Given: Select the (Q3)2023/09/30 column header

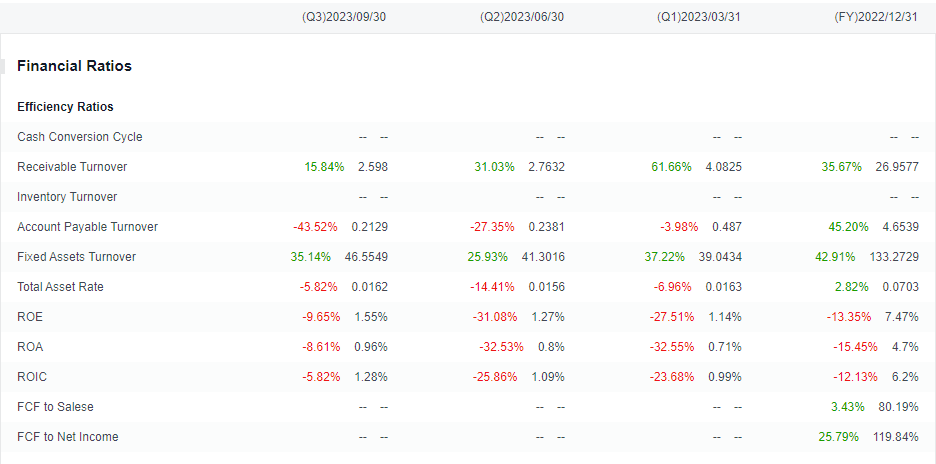Looking at the screenshot, I should (x=344, y=17).
